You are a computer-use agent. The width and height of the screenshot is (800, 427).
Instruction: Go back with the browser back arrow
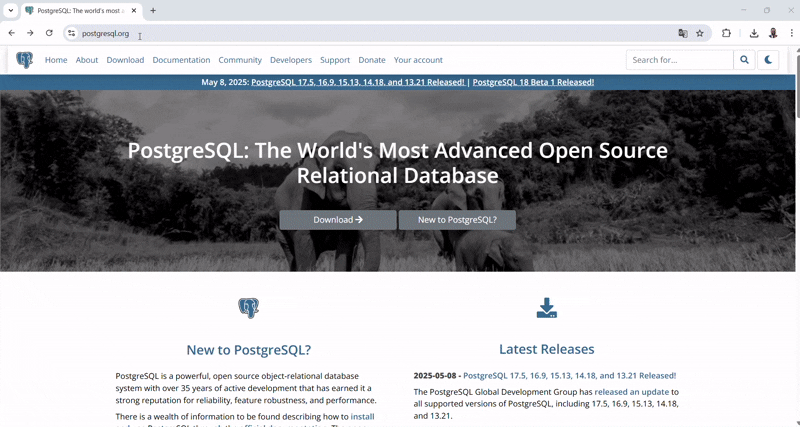coord(12,33)
